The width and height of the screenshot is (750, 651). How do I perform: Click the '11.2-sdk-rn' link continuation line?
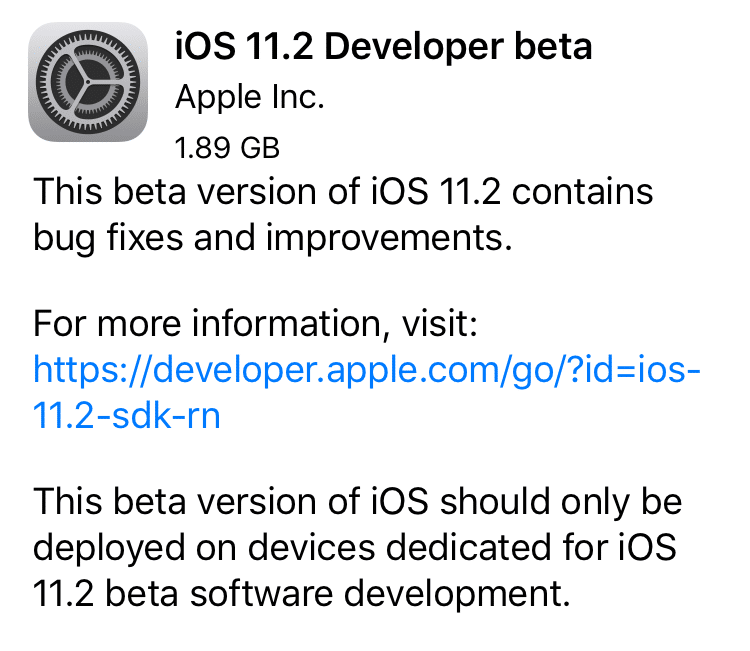[x=127, y=415]
